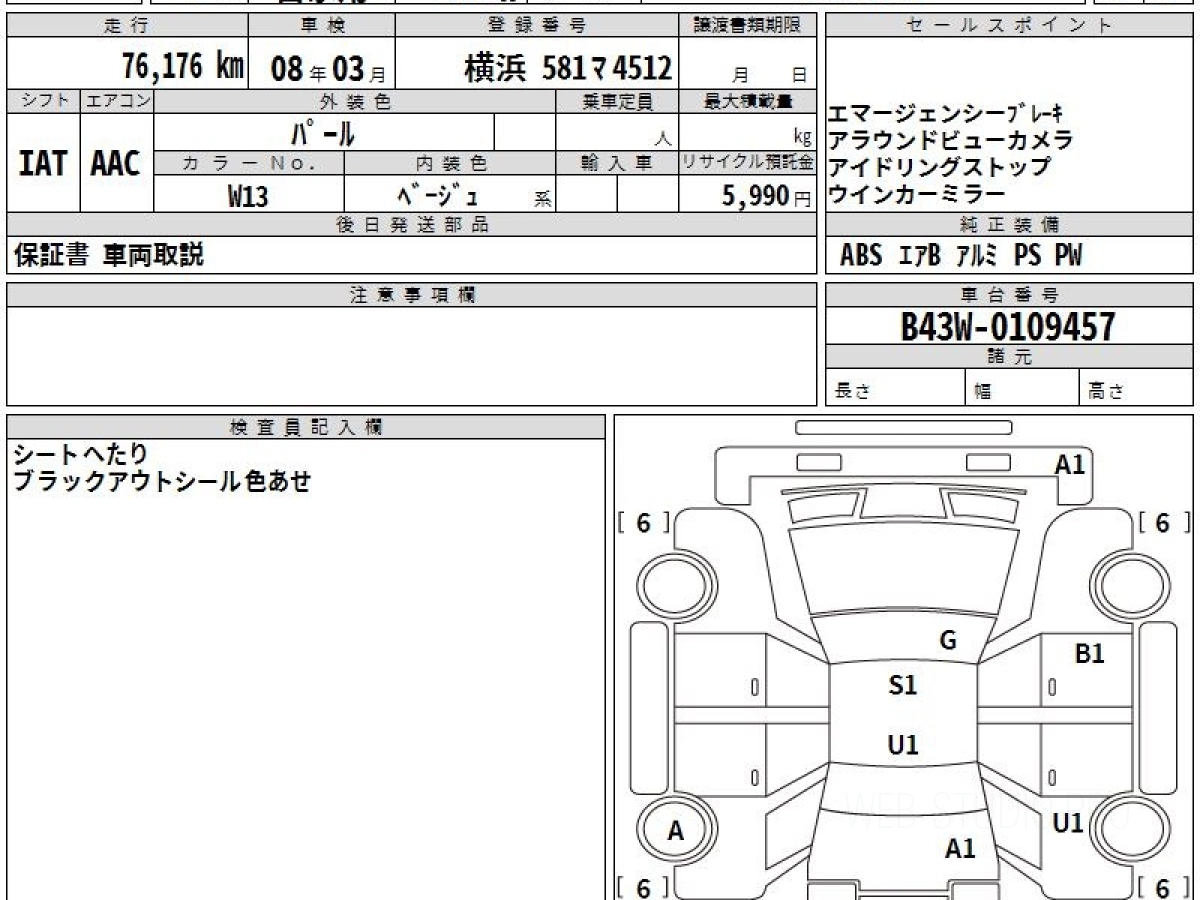The width and height of the screenshot is (1200, 900).
Task: Click the 純正装備 header
Action: [x=1009, y=225]
